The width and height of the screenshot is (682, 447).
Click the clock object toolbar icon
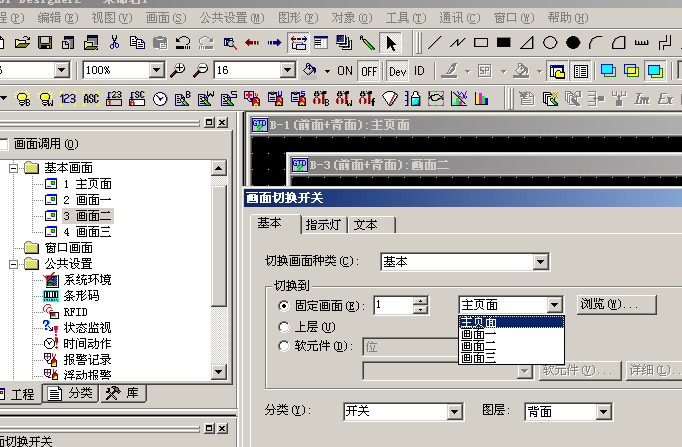(x=160, y=98)
